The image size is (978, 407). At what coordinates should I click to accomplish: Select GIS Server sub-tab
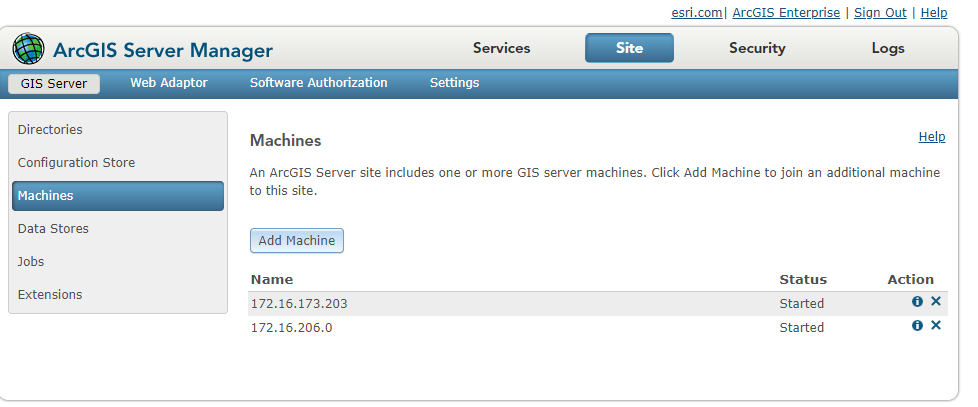click(x=54, y=84)
